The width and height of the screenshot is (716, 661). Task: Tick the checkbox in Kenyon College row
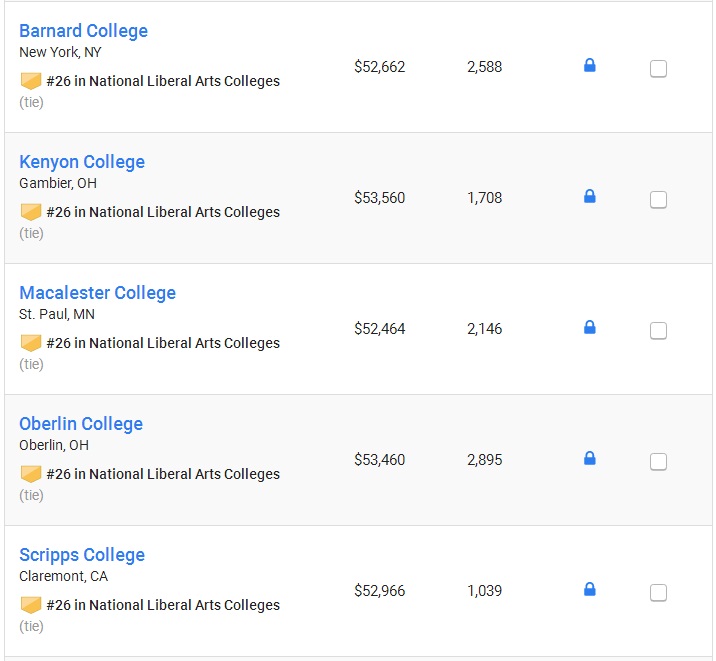658,199
